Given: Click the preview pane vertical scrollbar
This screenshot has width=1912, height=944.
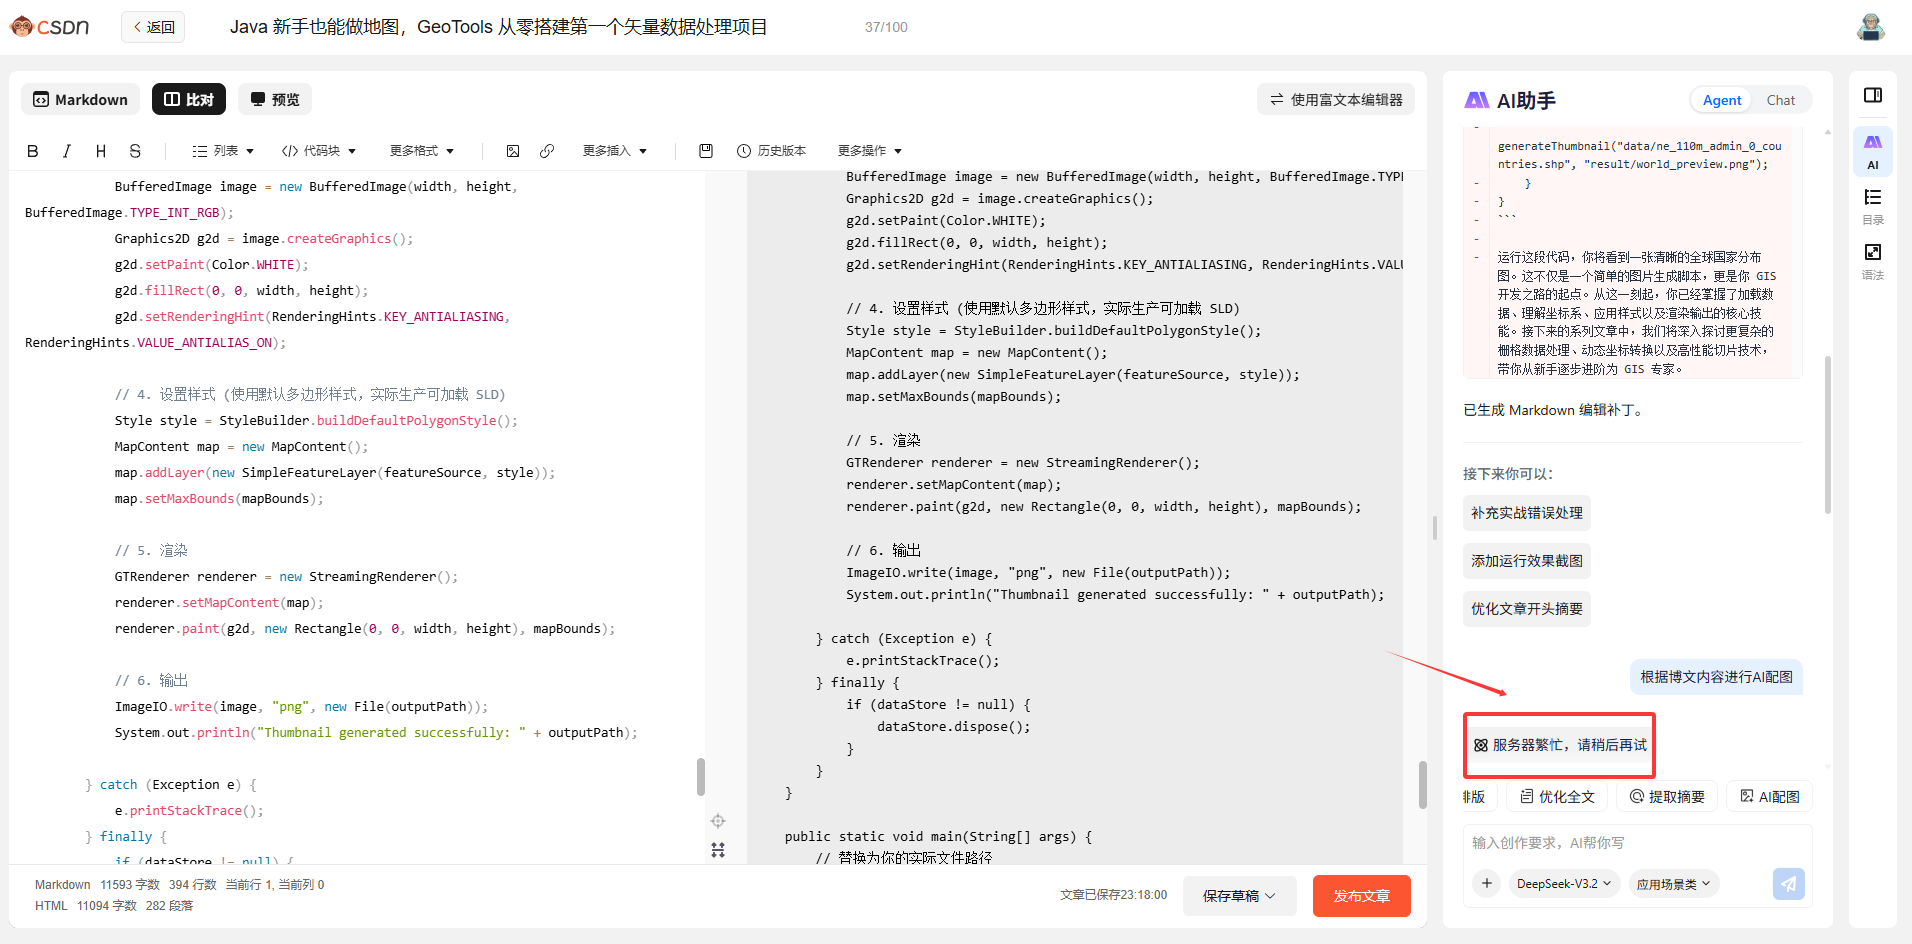Looking at the screenshot, I should coord(1422,785).
